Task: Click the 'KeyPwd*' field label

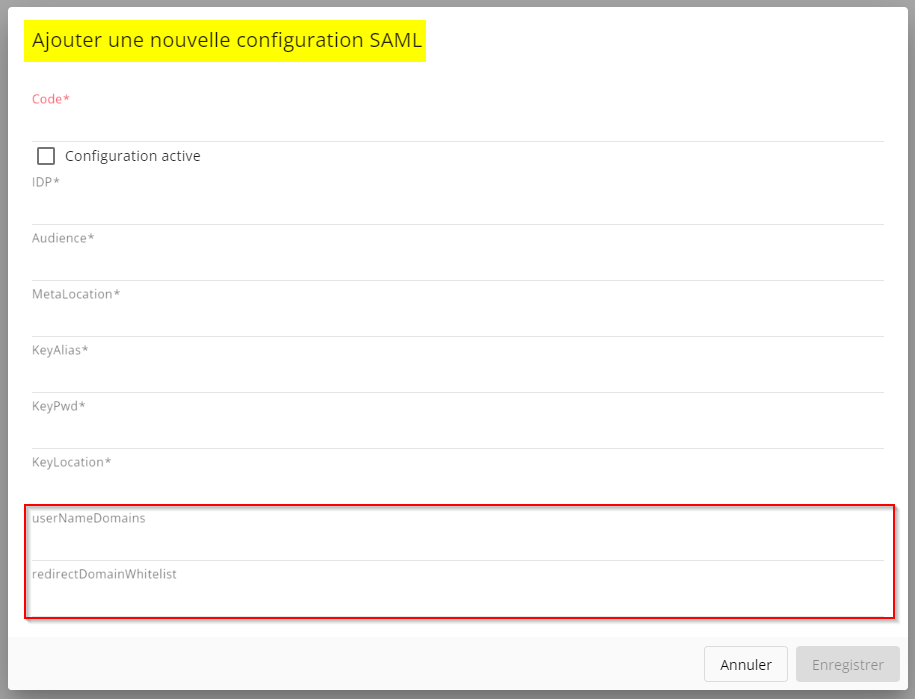Action: click(59, 406)
